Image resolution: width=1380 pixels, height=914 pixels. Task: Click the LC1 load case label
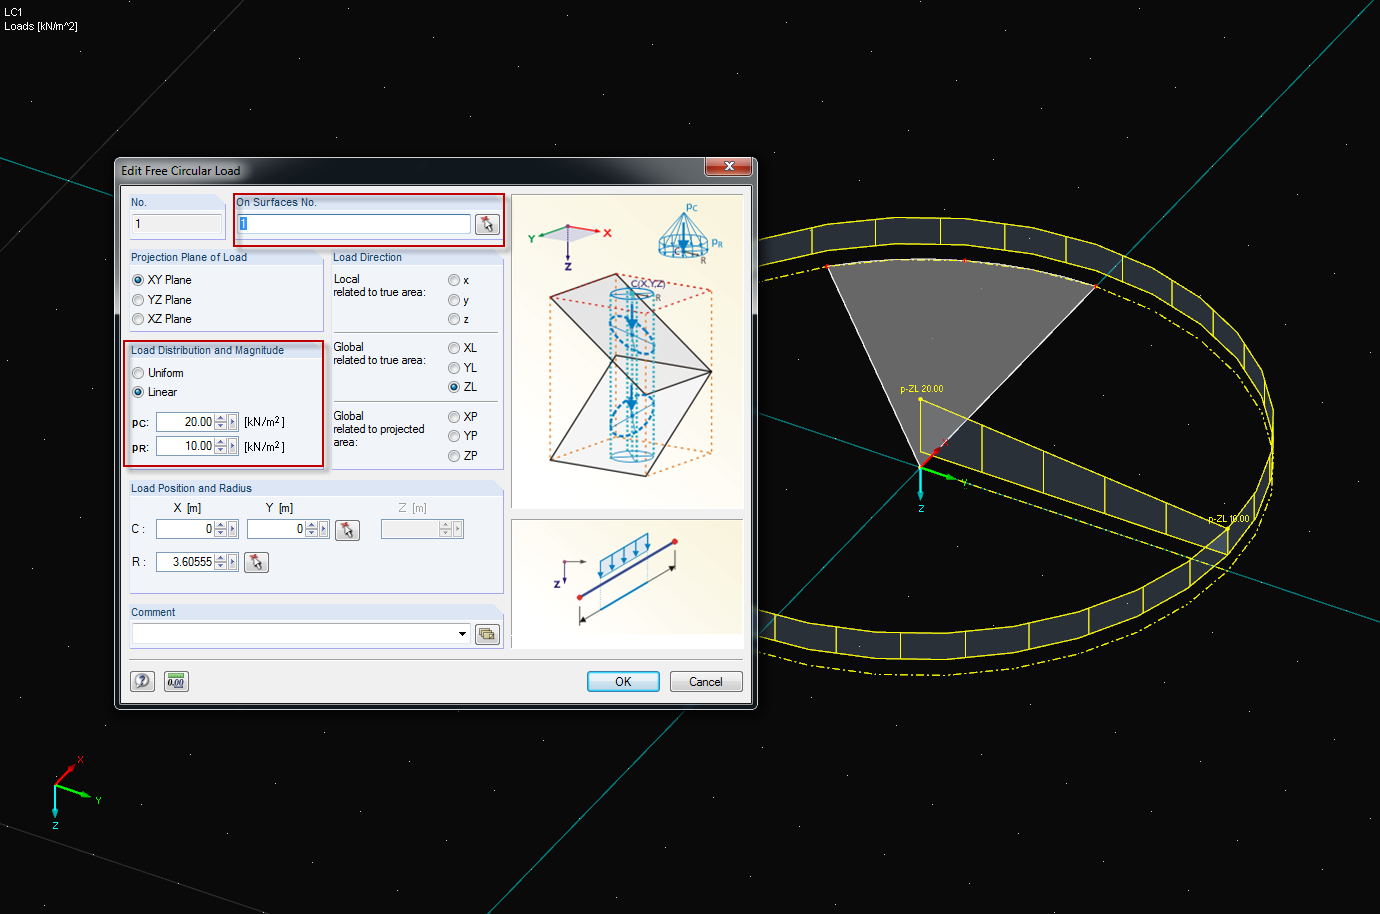(13, 13)
